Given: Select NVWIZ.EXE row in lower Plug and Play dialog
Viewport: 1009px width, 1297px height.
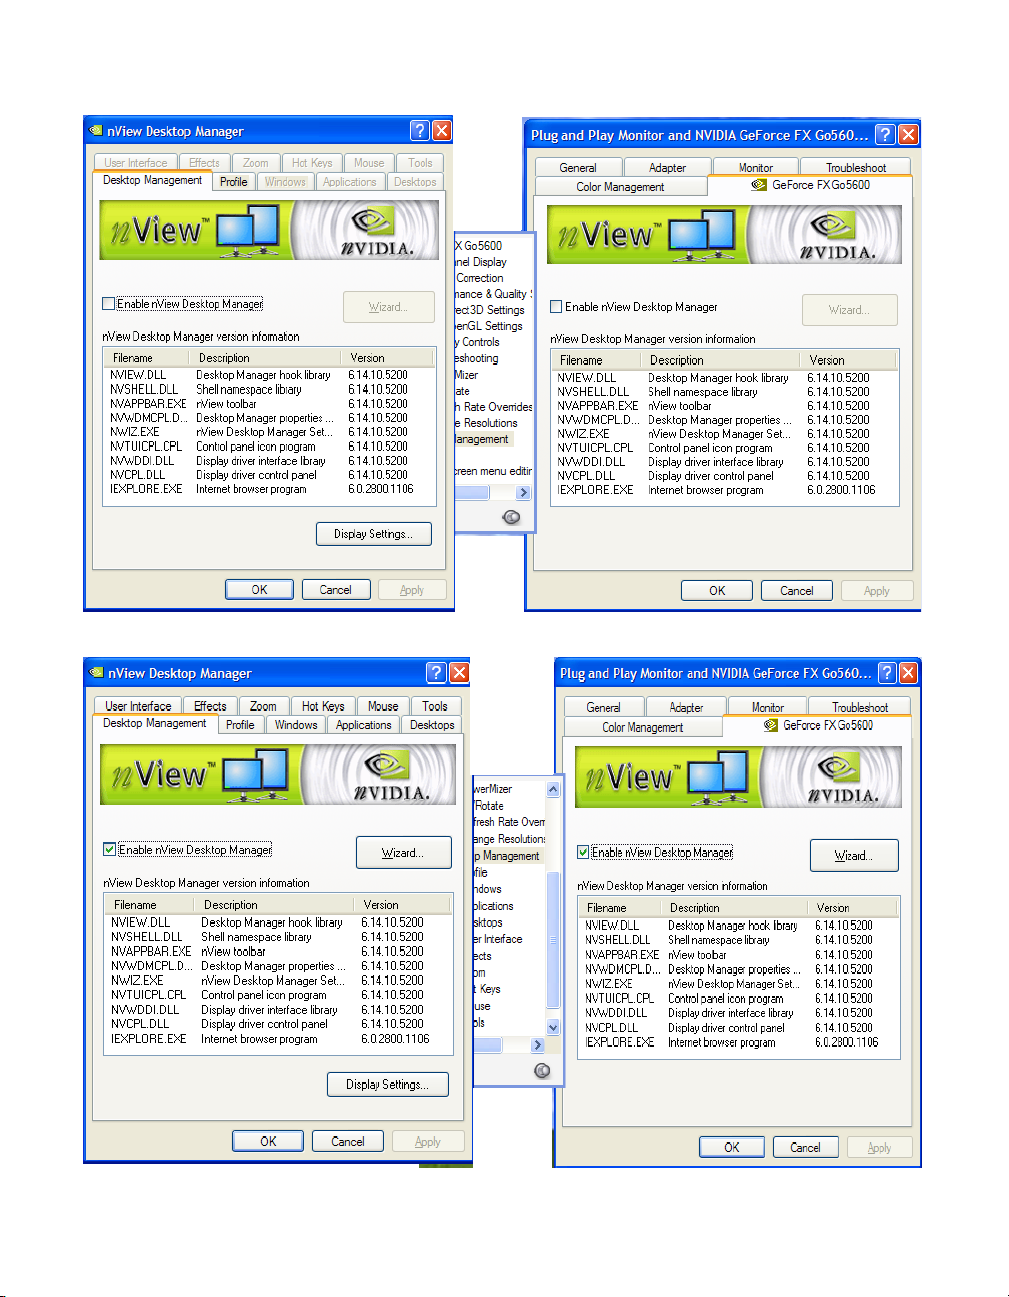Looking at the screenshot, I should pyautogui.click(x=740, y=984).
